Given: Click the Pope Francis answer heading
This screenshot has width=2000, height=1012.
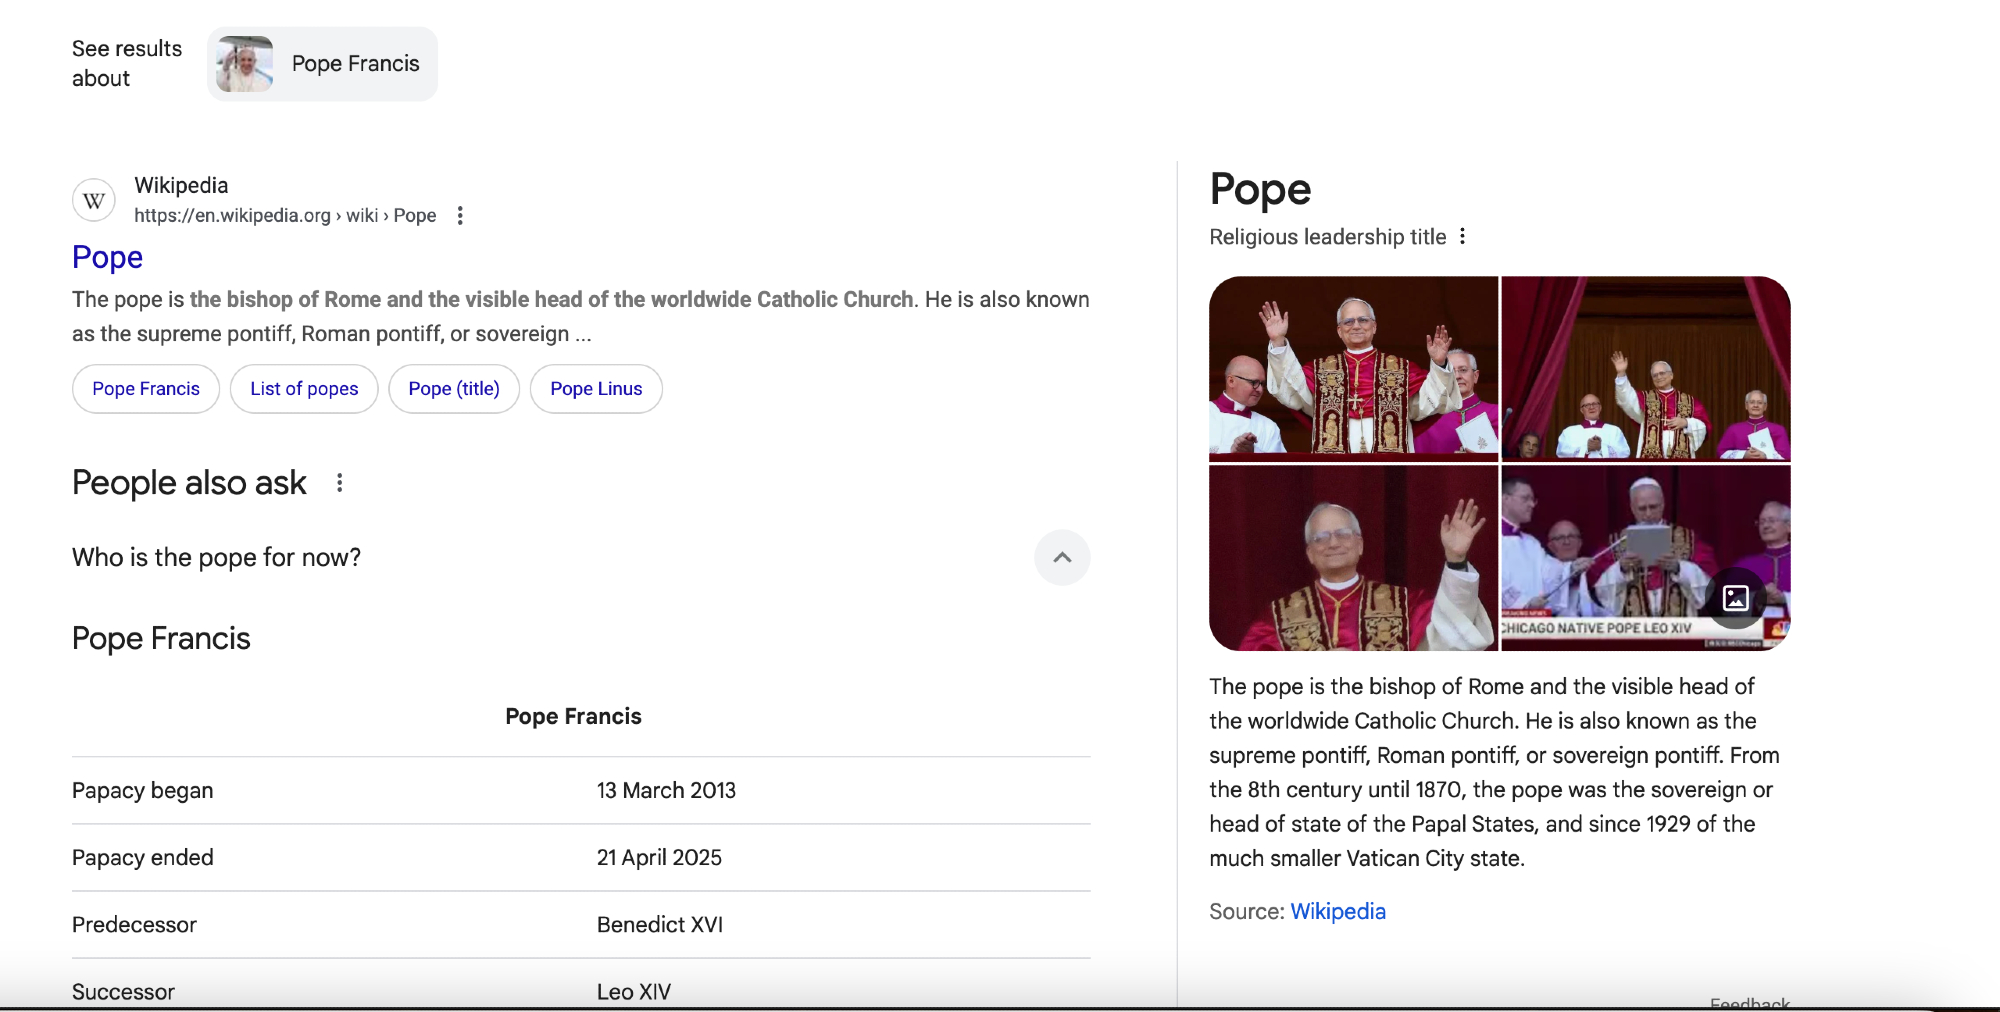Looking at the screenshot, I should pyautogui.click(x=161, y=639).
